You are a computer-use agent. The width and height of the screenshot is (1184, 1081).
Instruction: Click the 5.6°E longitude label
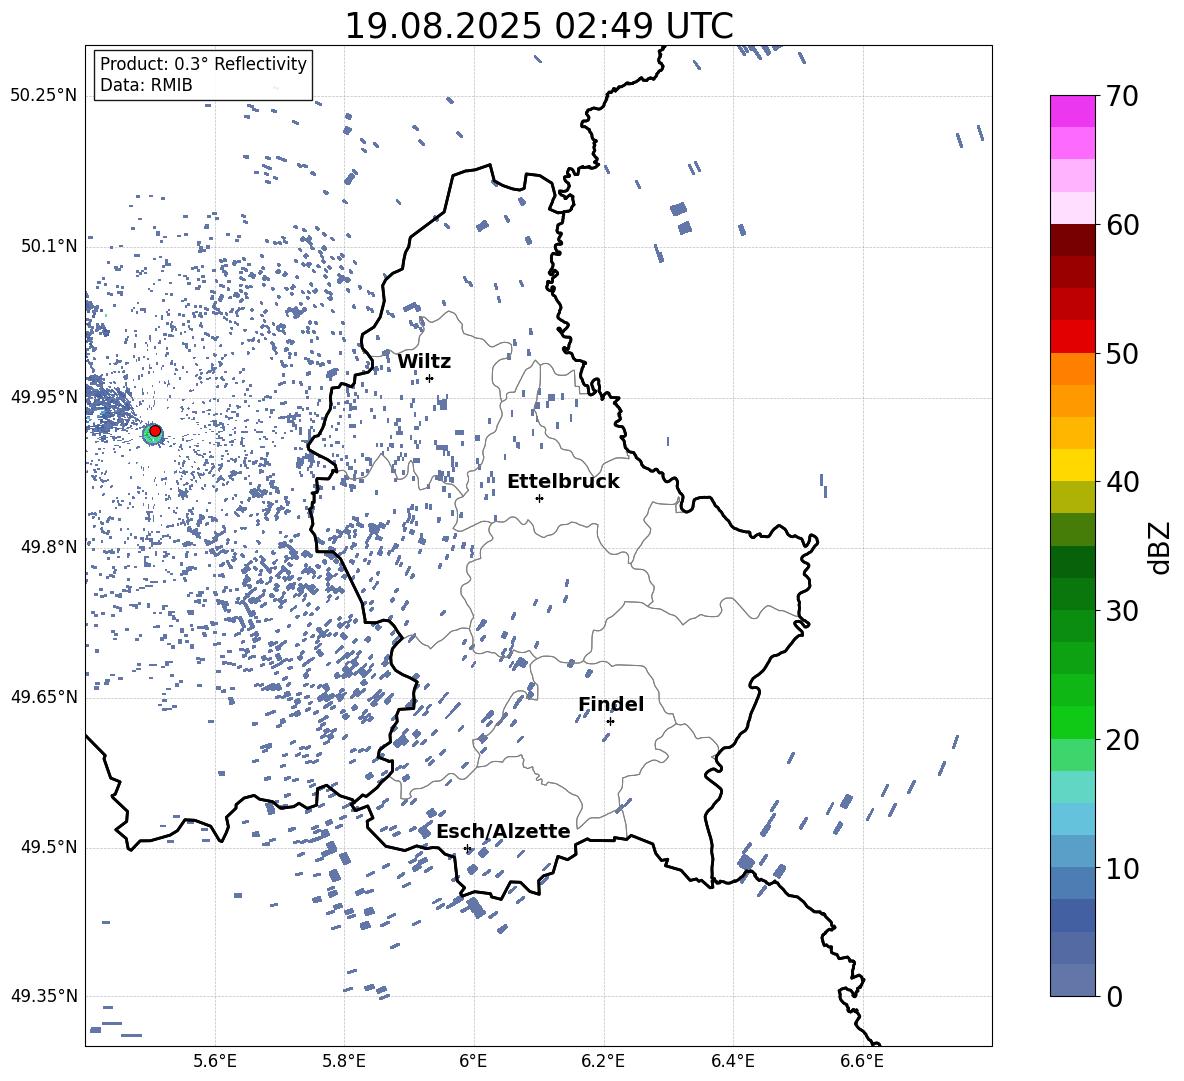[215, 1062]
